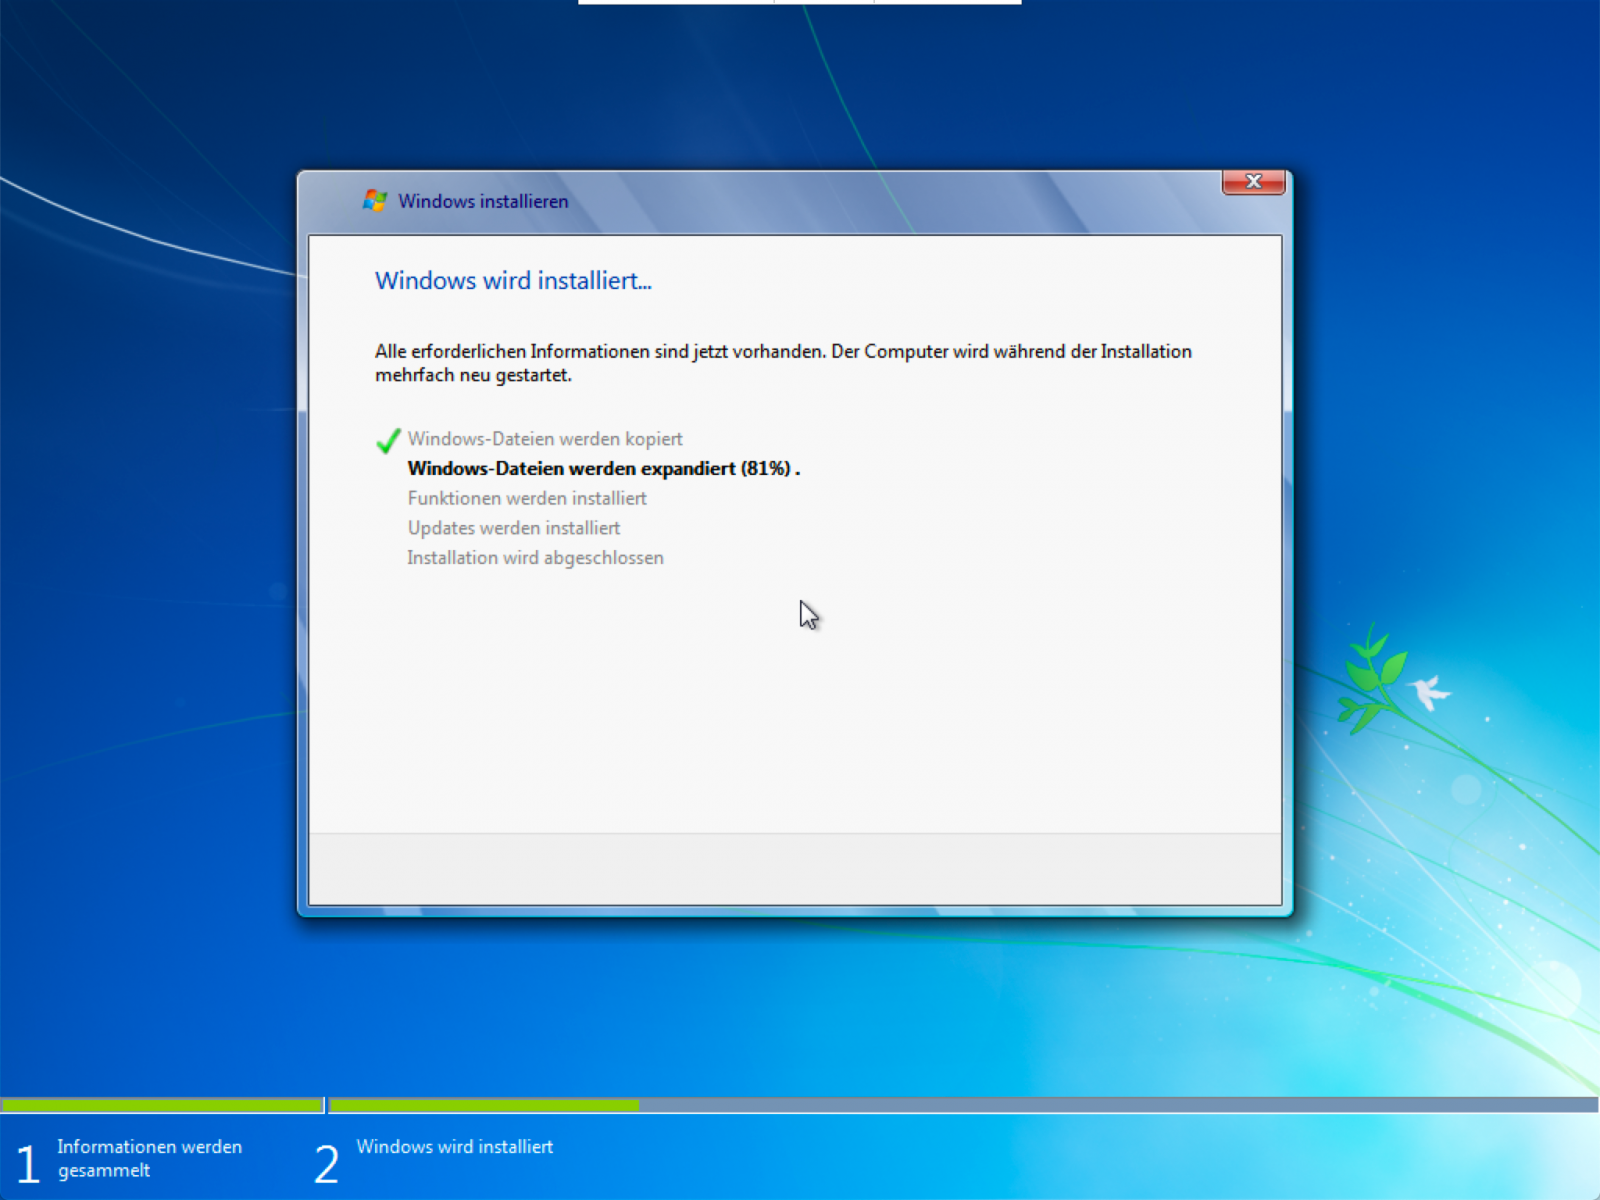This screenshot has height=1200, width=1600.
Task: Click the Windows flag icon in title bar
Action: (x=375, y=201)
